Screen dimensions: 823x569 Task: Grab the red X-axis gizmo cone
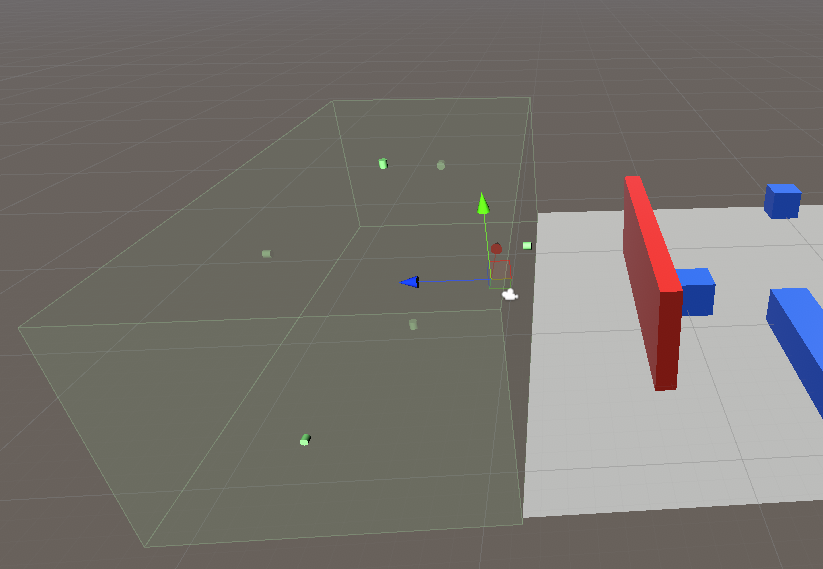496,248
